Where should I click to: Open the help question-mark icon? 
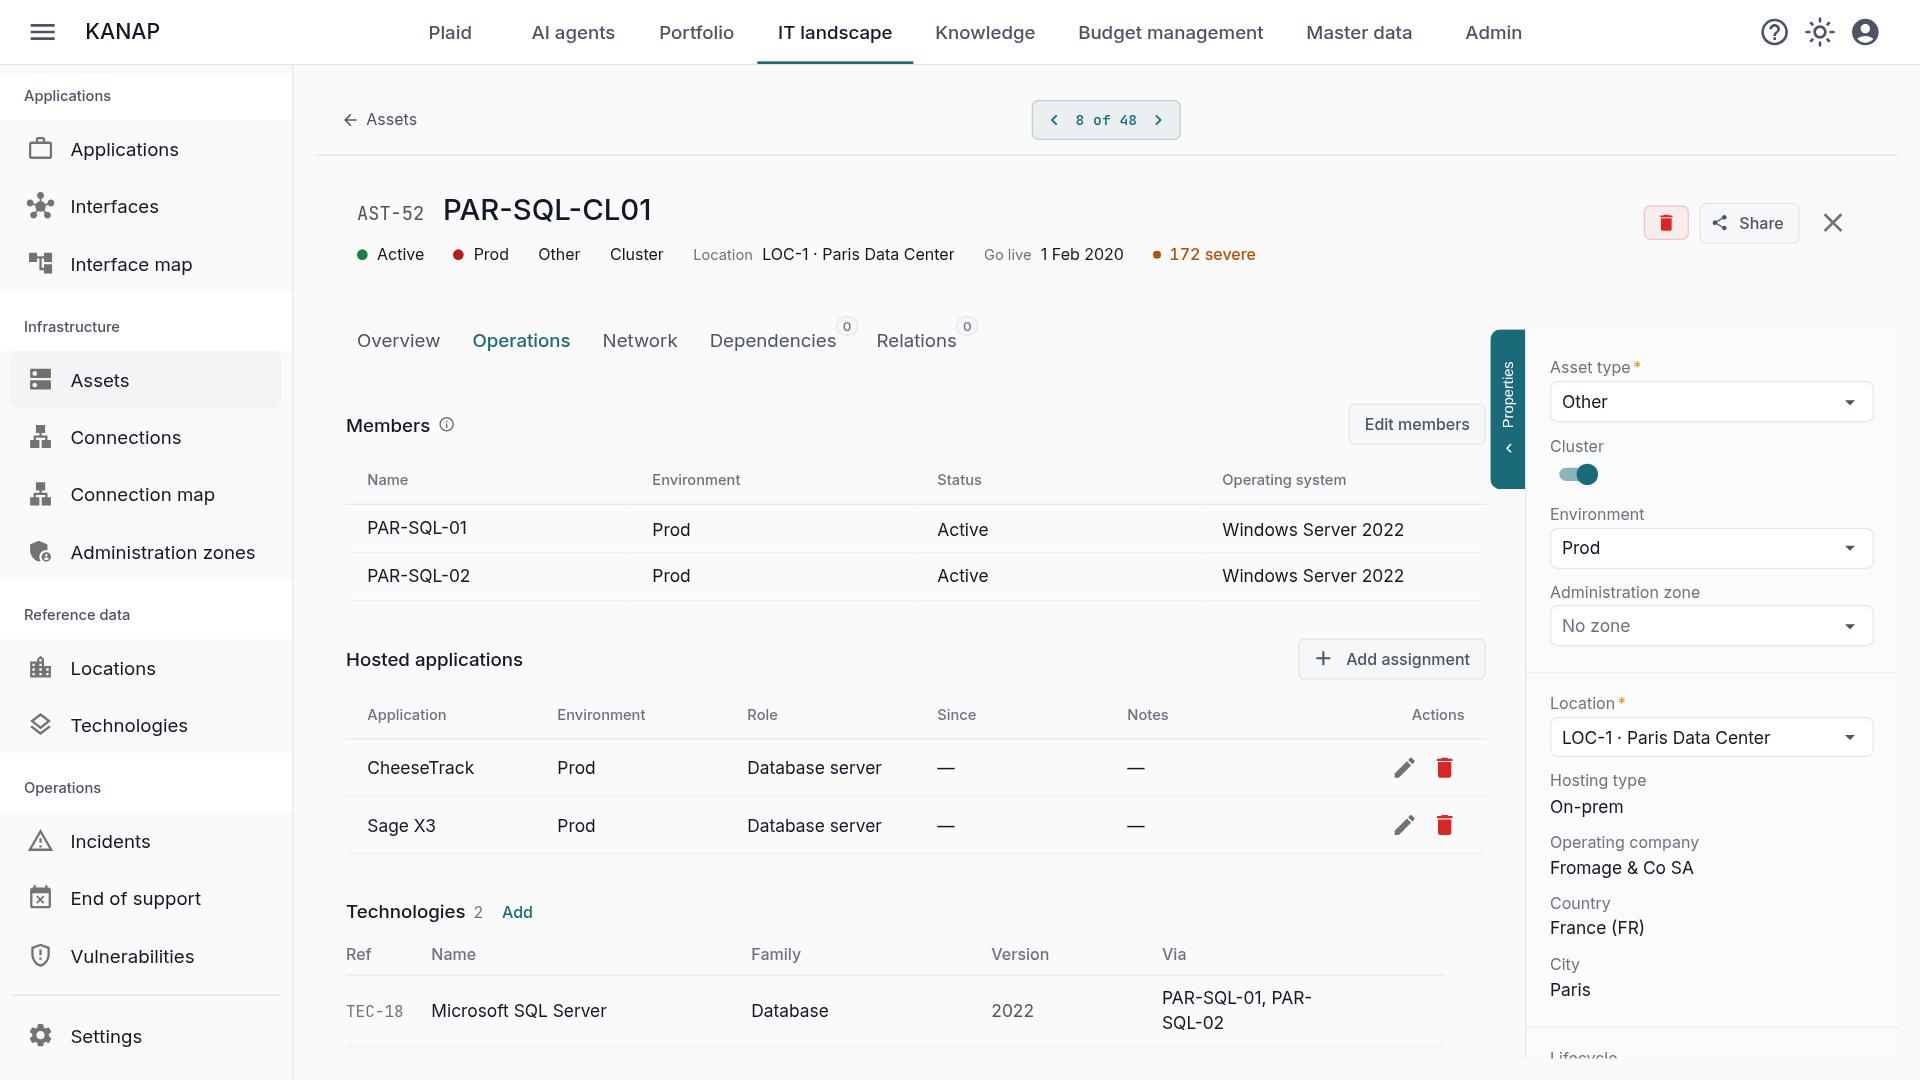click(x=1774, y=32)
